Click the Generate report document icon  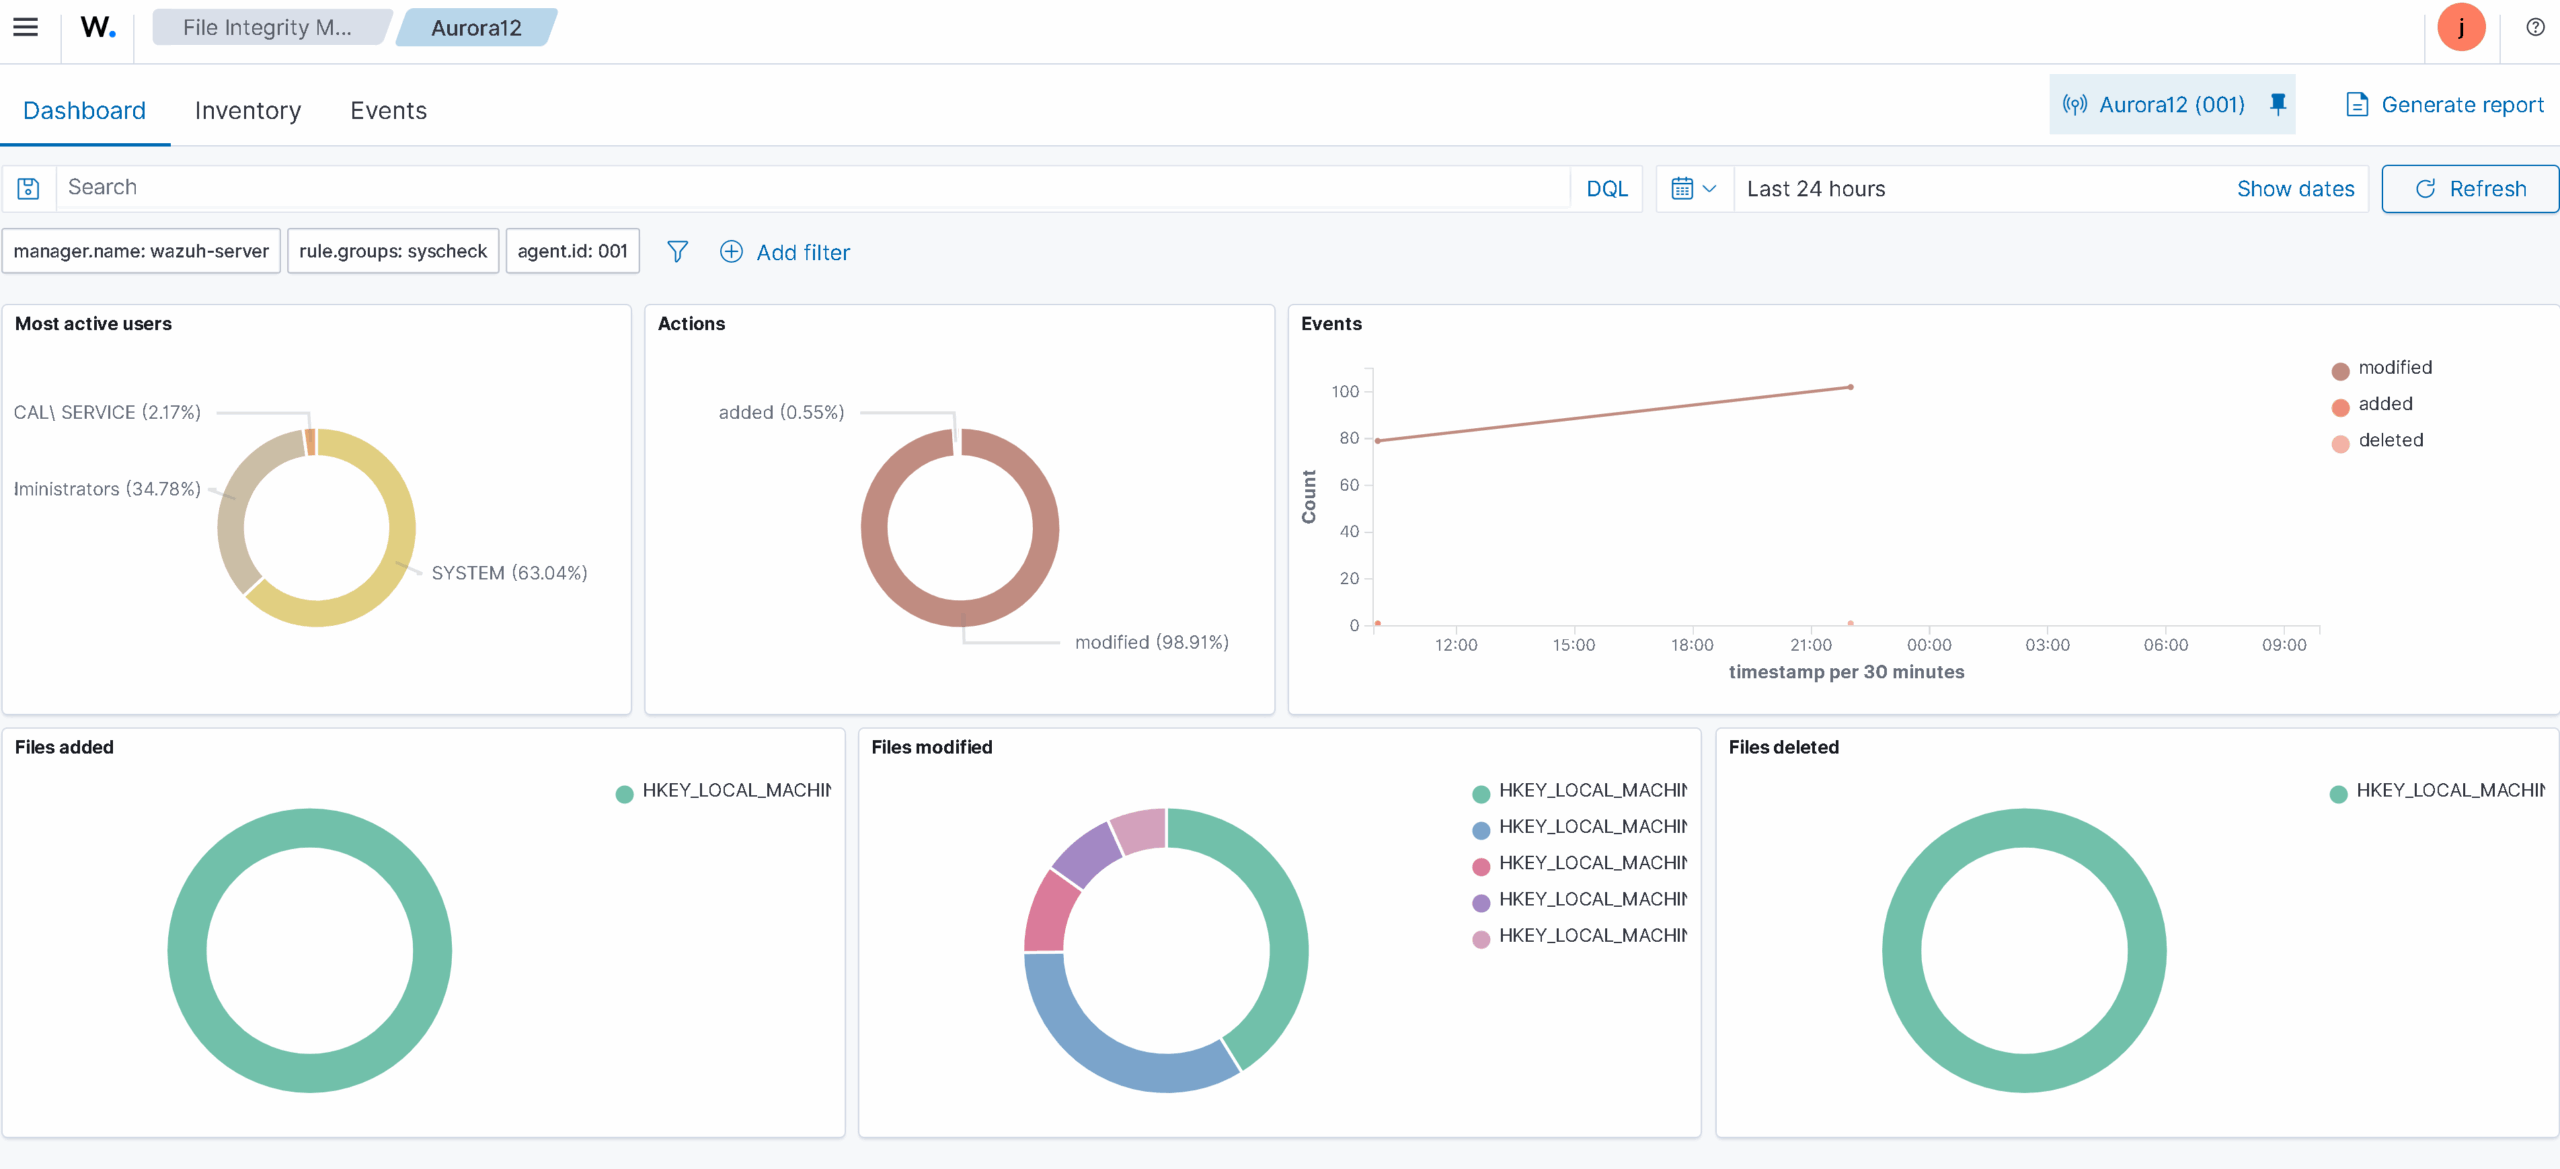pyautogui.click(x=2357, y=104)
